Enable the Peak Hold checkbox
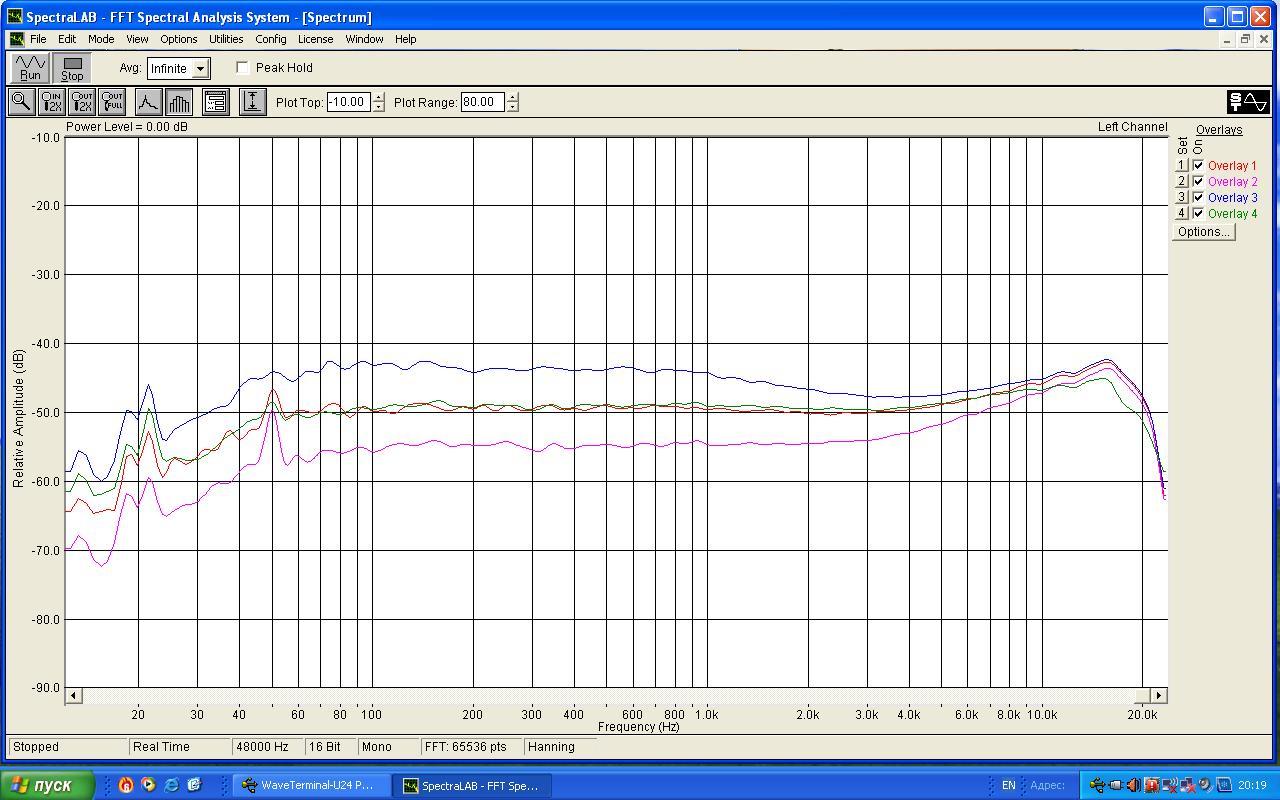Viewport: 1280px width, 800px height. [243, 68]
